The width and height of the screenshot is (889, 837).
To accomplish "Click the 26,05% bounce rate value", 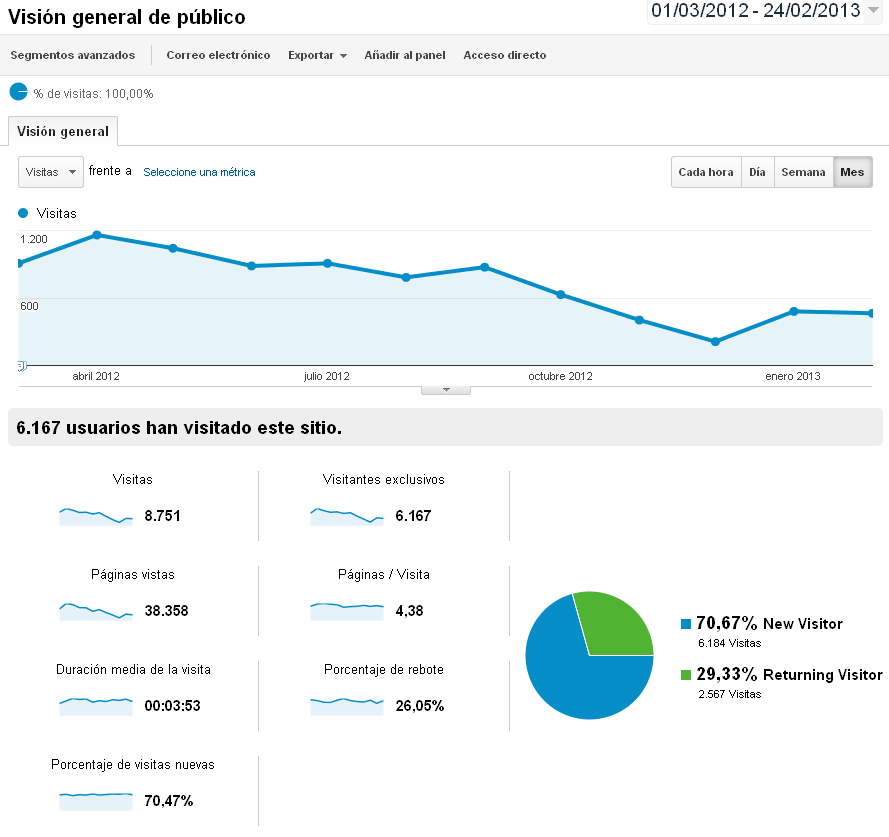I will 420,706.
